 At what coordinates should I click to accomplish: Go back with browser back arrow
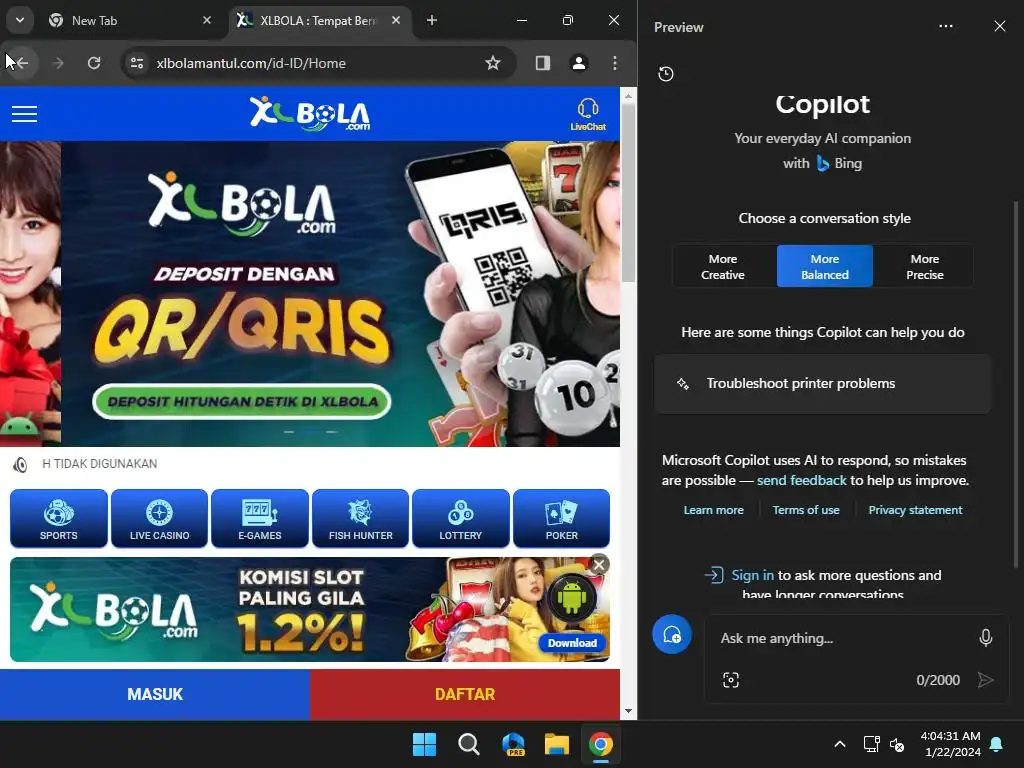20,63
